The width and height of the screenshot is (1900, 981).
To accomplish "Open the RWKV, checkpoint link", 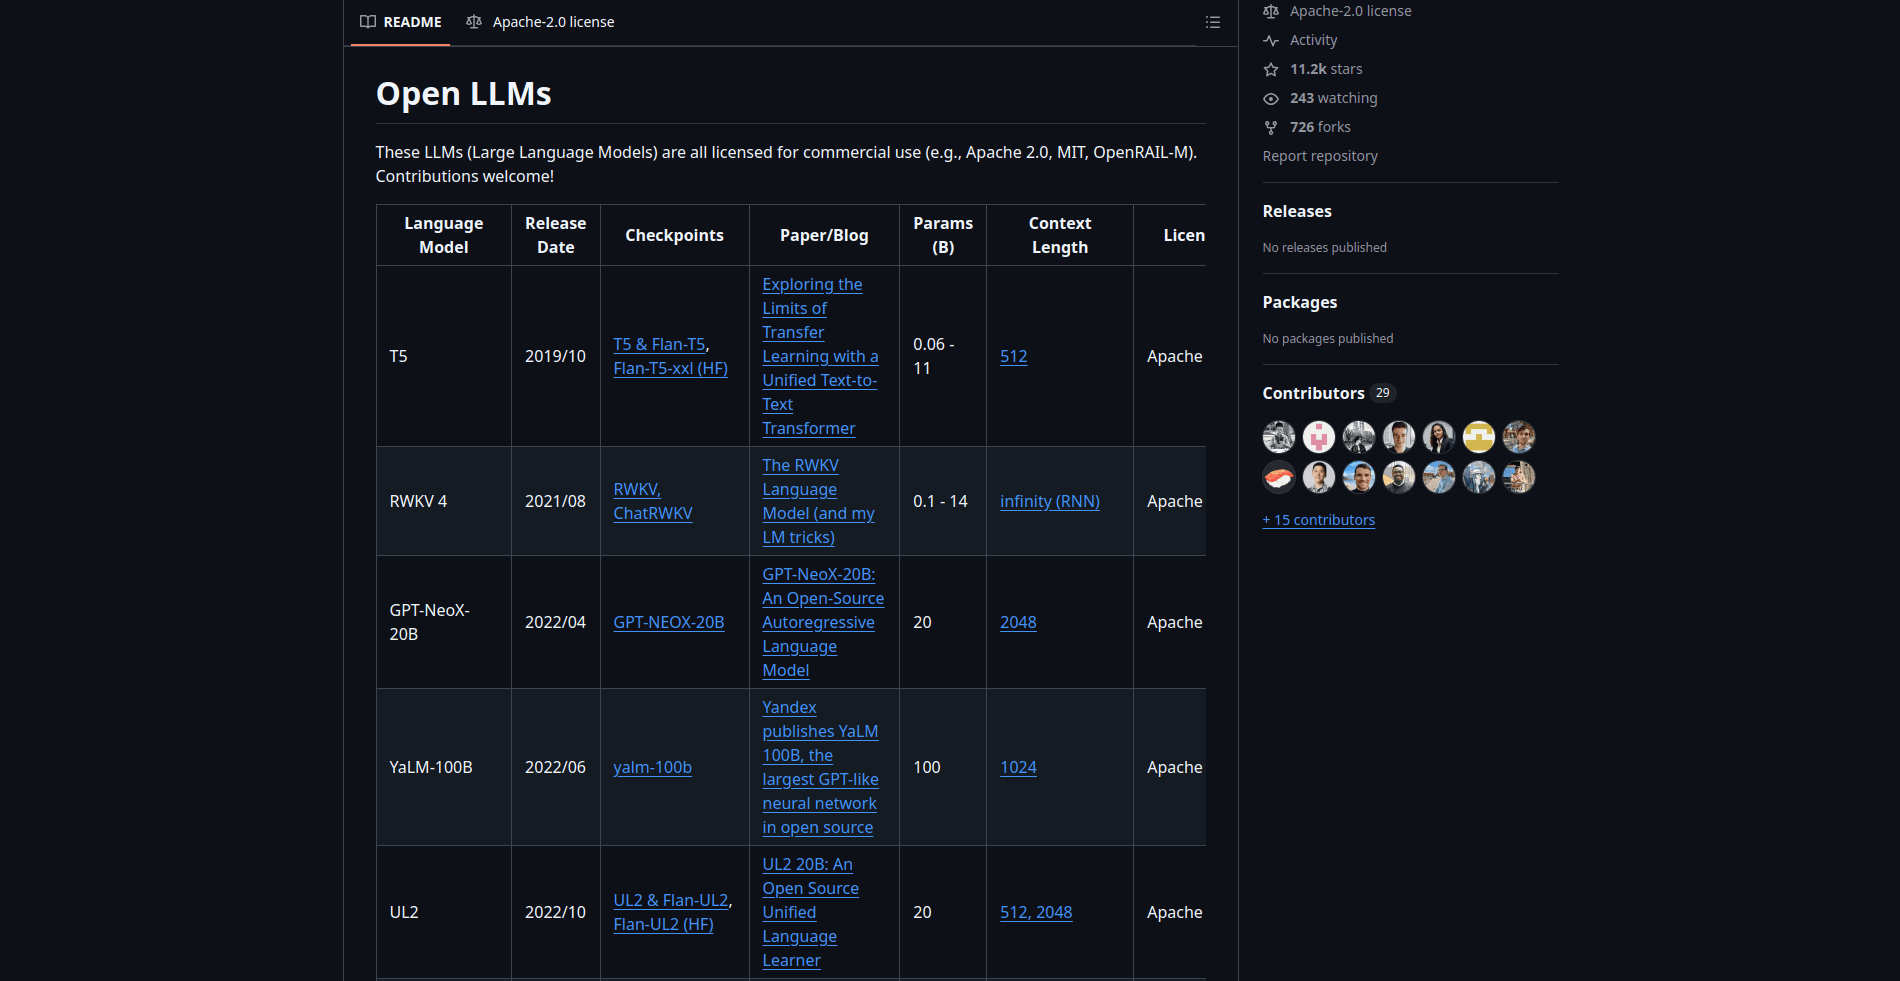I will [x=637, y=489].
